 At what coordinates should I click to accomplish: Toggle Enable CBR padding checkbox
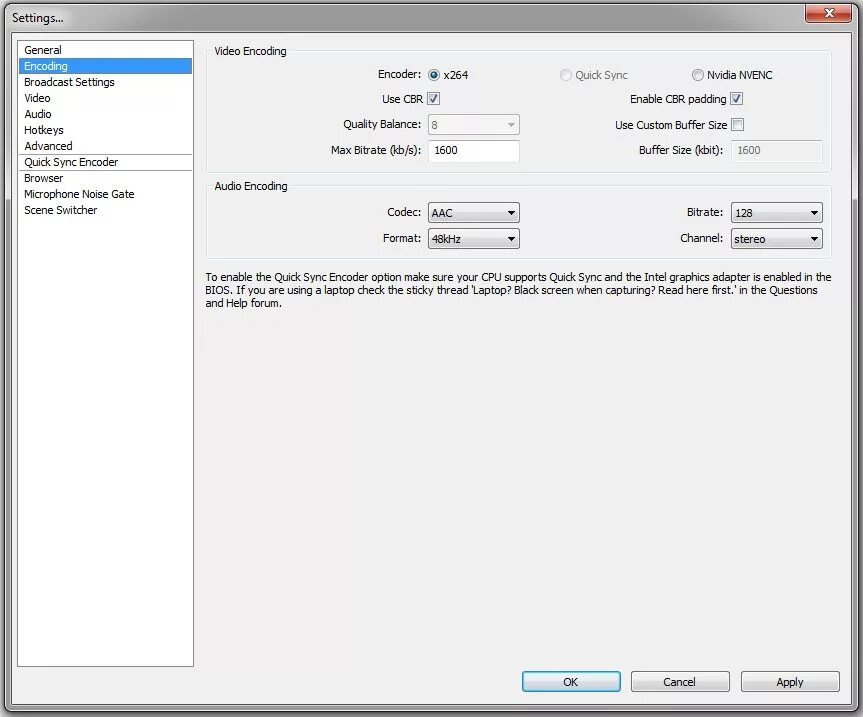[x=736, y=99]
